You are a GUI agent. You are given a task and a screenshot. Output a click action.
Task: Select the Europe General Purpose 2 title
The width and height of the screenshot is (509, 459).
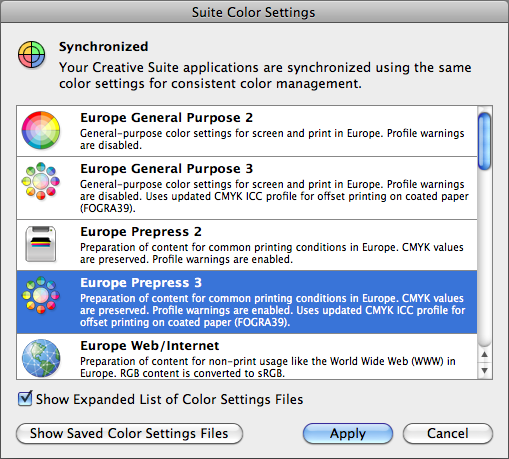pyautogui.click(x=167, y=118)
